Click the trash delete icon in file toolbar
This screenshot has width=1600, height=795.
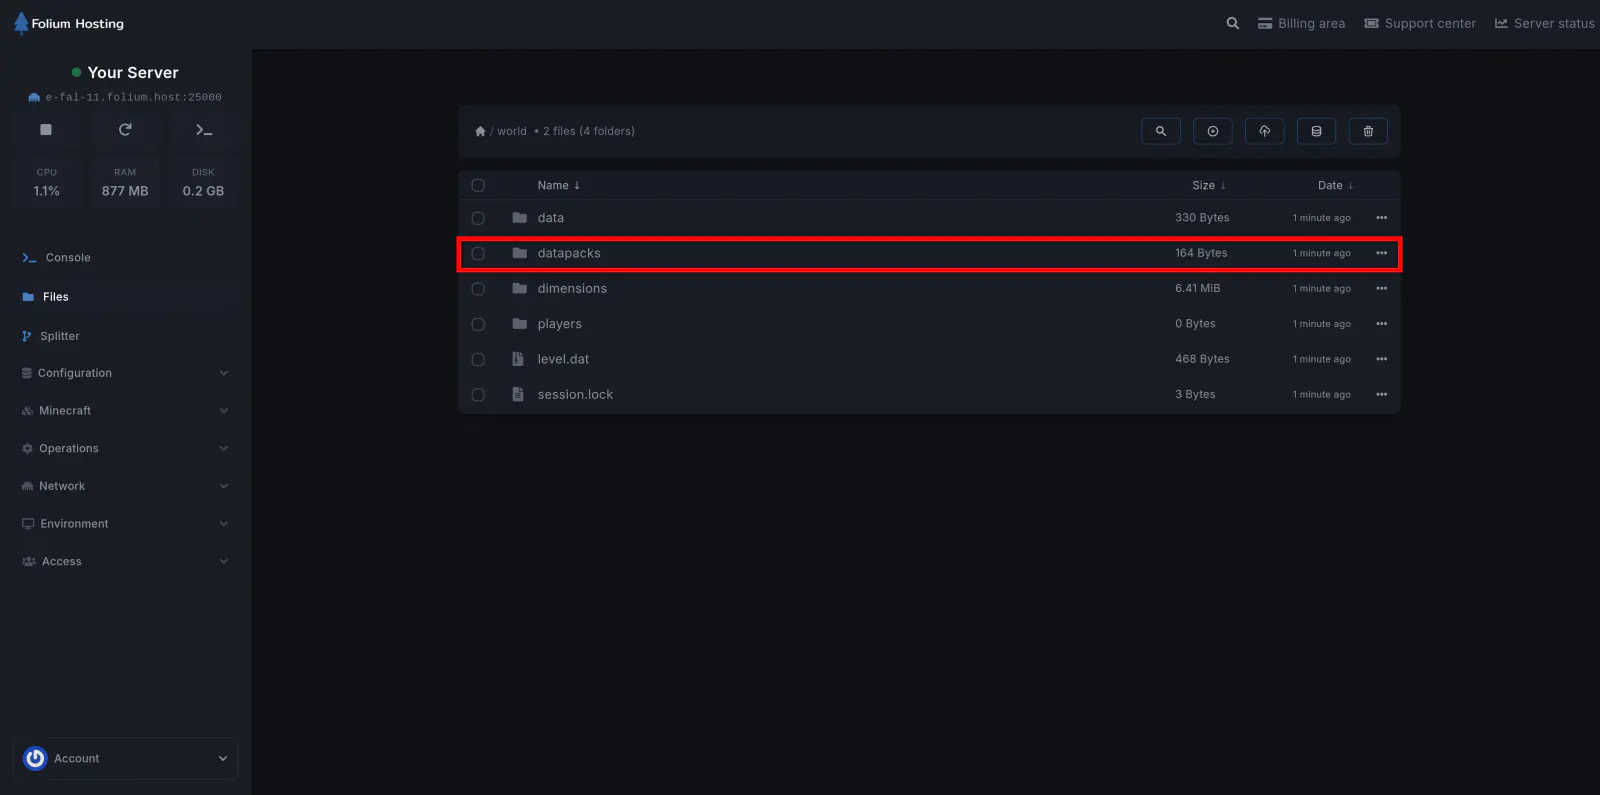click(1368, 131)
